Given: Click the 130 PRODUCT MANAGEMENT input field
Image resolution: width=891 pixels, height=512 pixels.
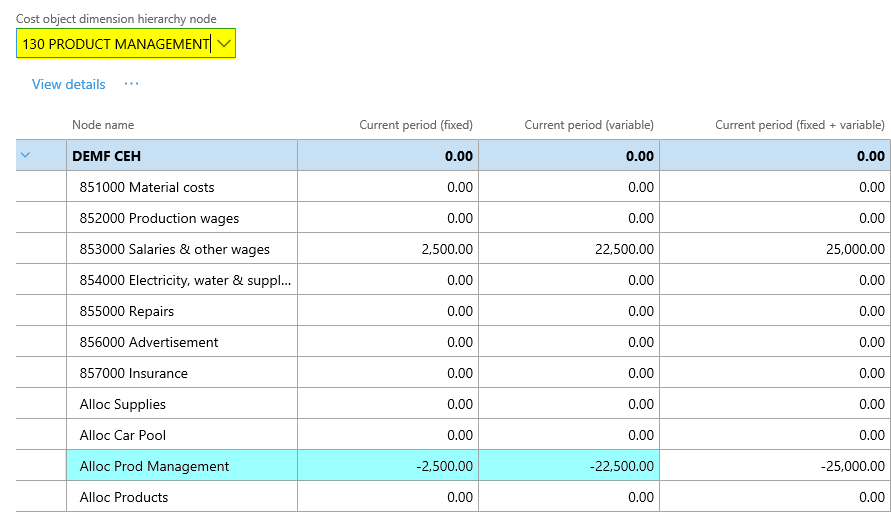Looking at the screenshot, I should coord(114,43).
